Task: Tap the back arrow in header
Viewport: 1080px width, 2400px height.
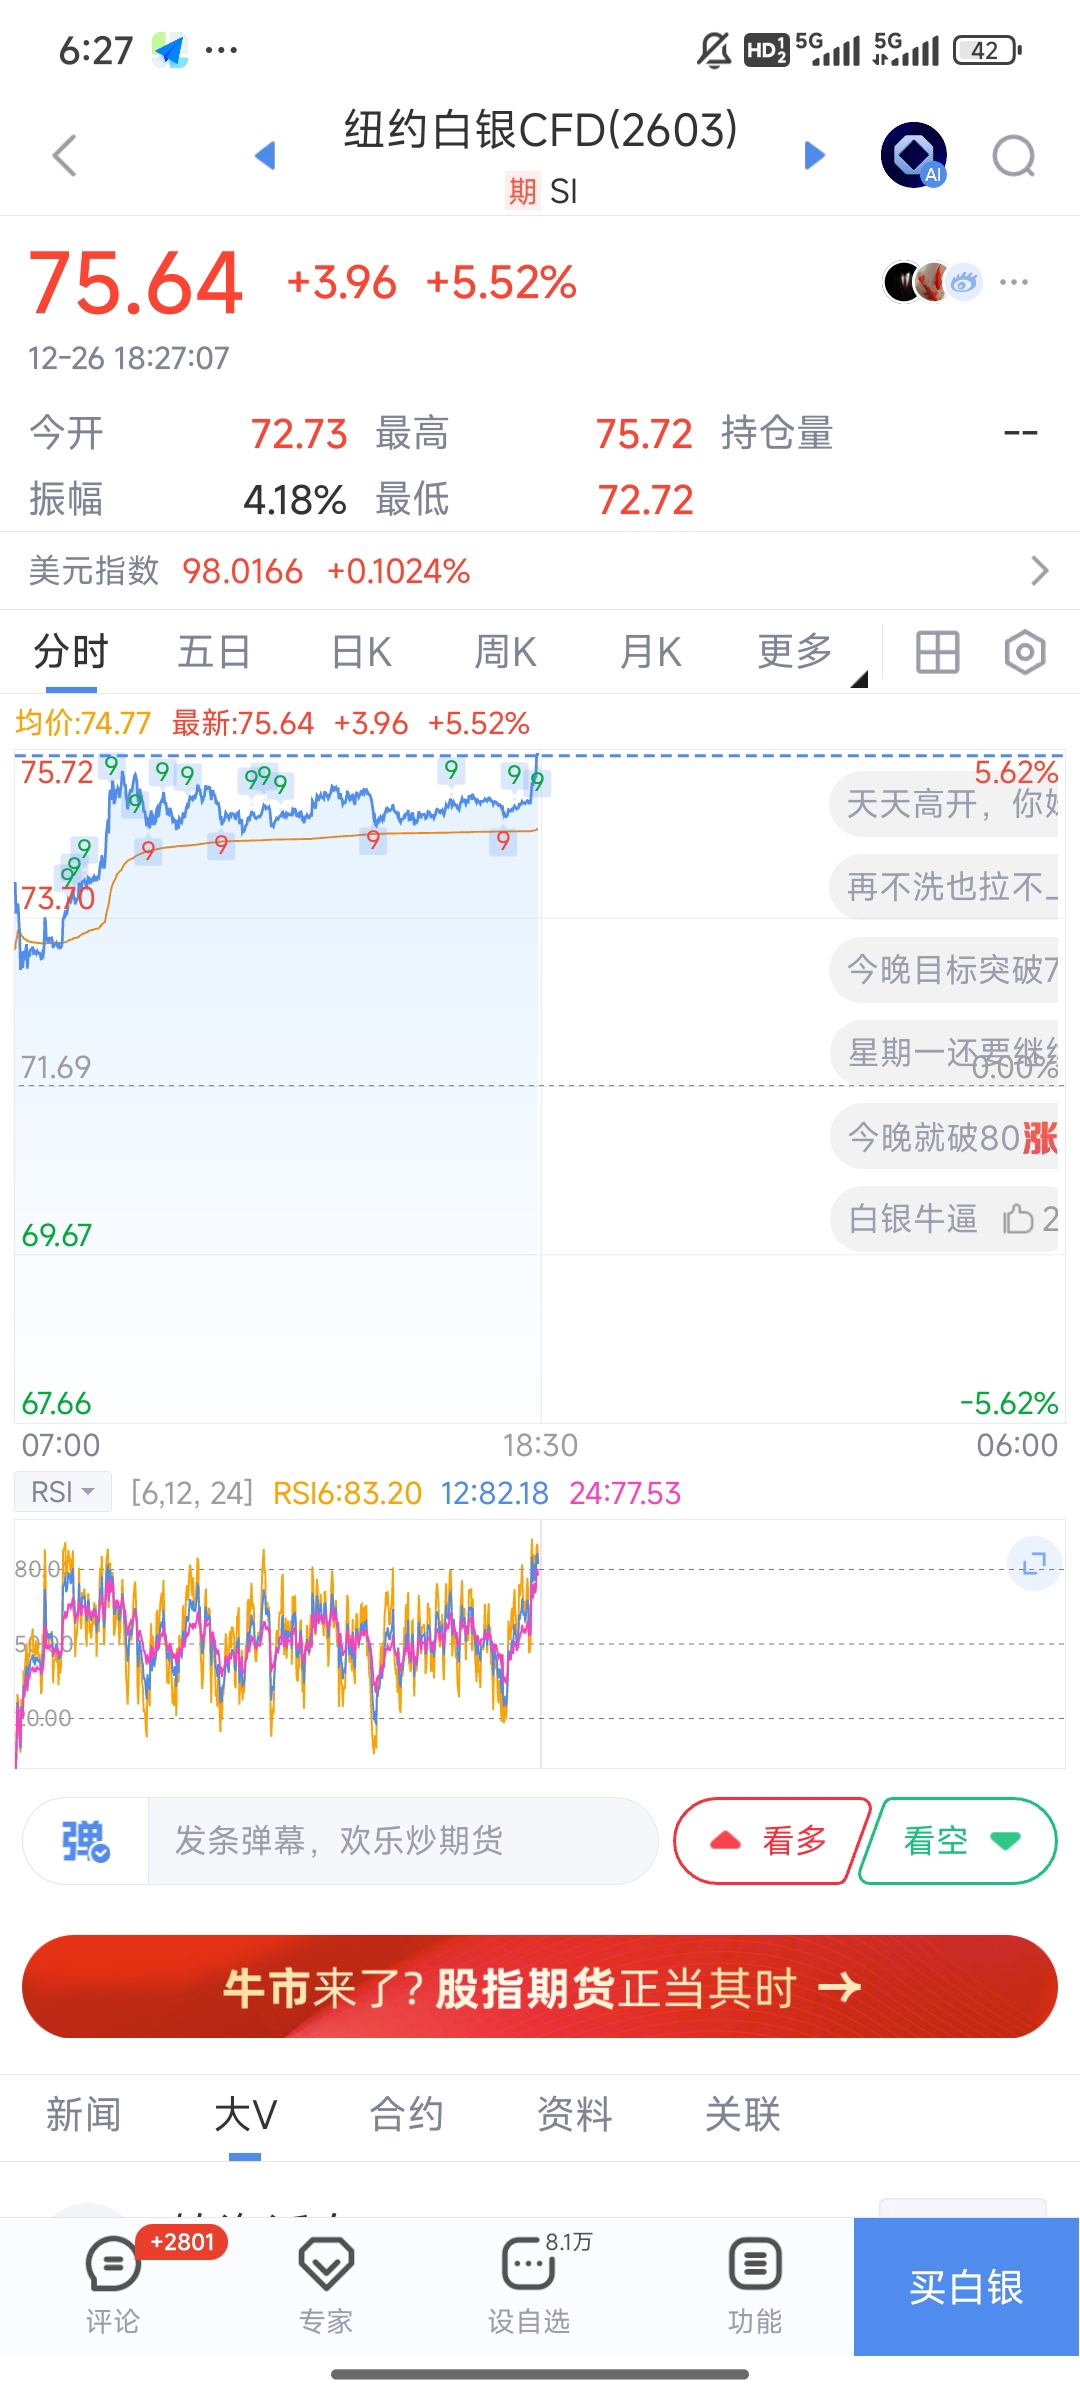Action: [64, 156]
